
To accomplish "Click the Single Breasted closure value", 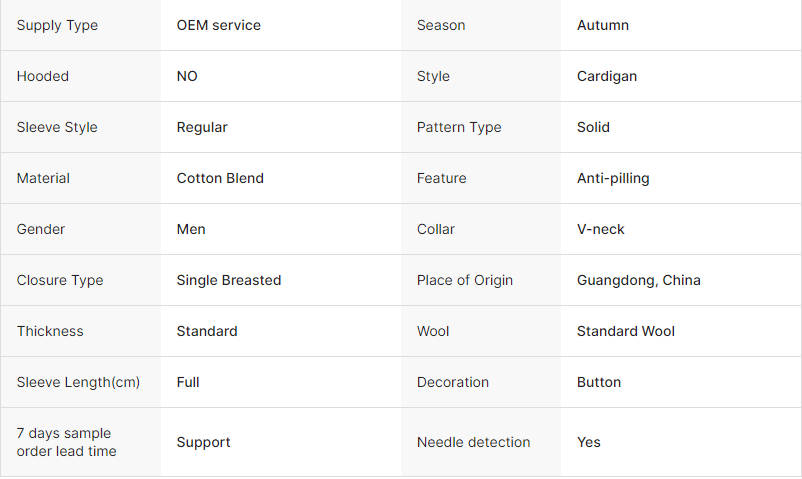I will pyautogui.click(x=229, y=280).
